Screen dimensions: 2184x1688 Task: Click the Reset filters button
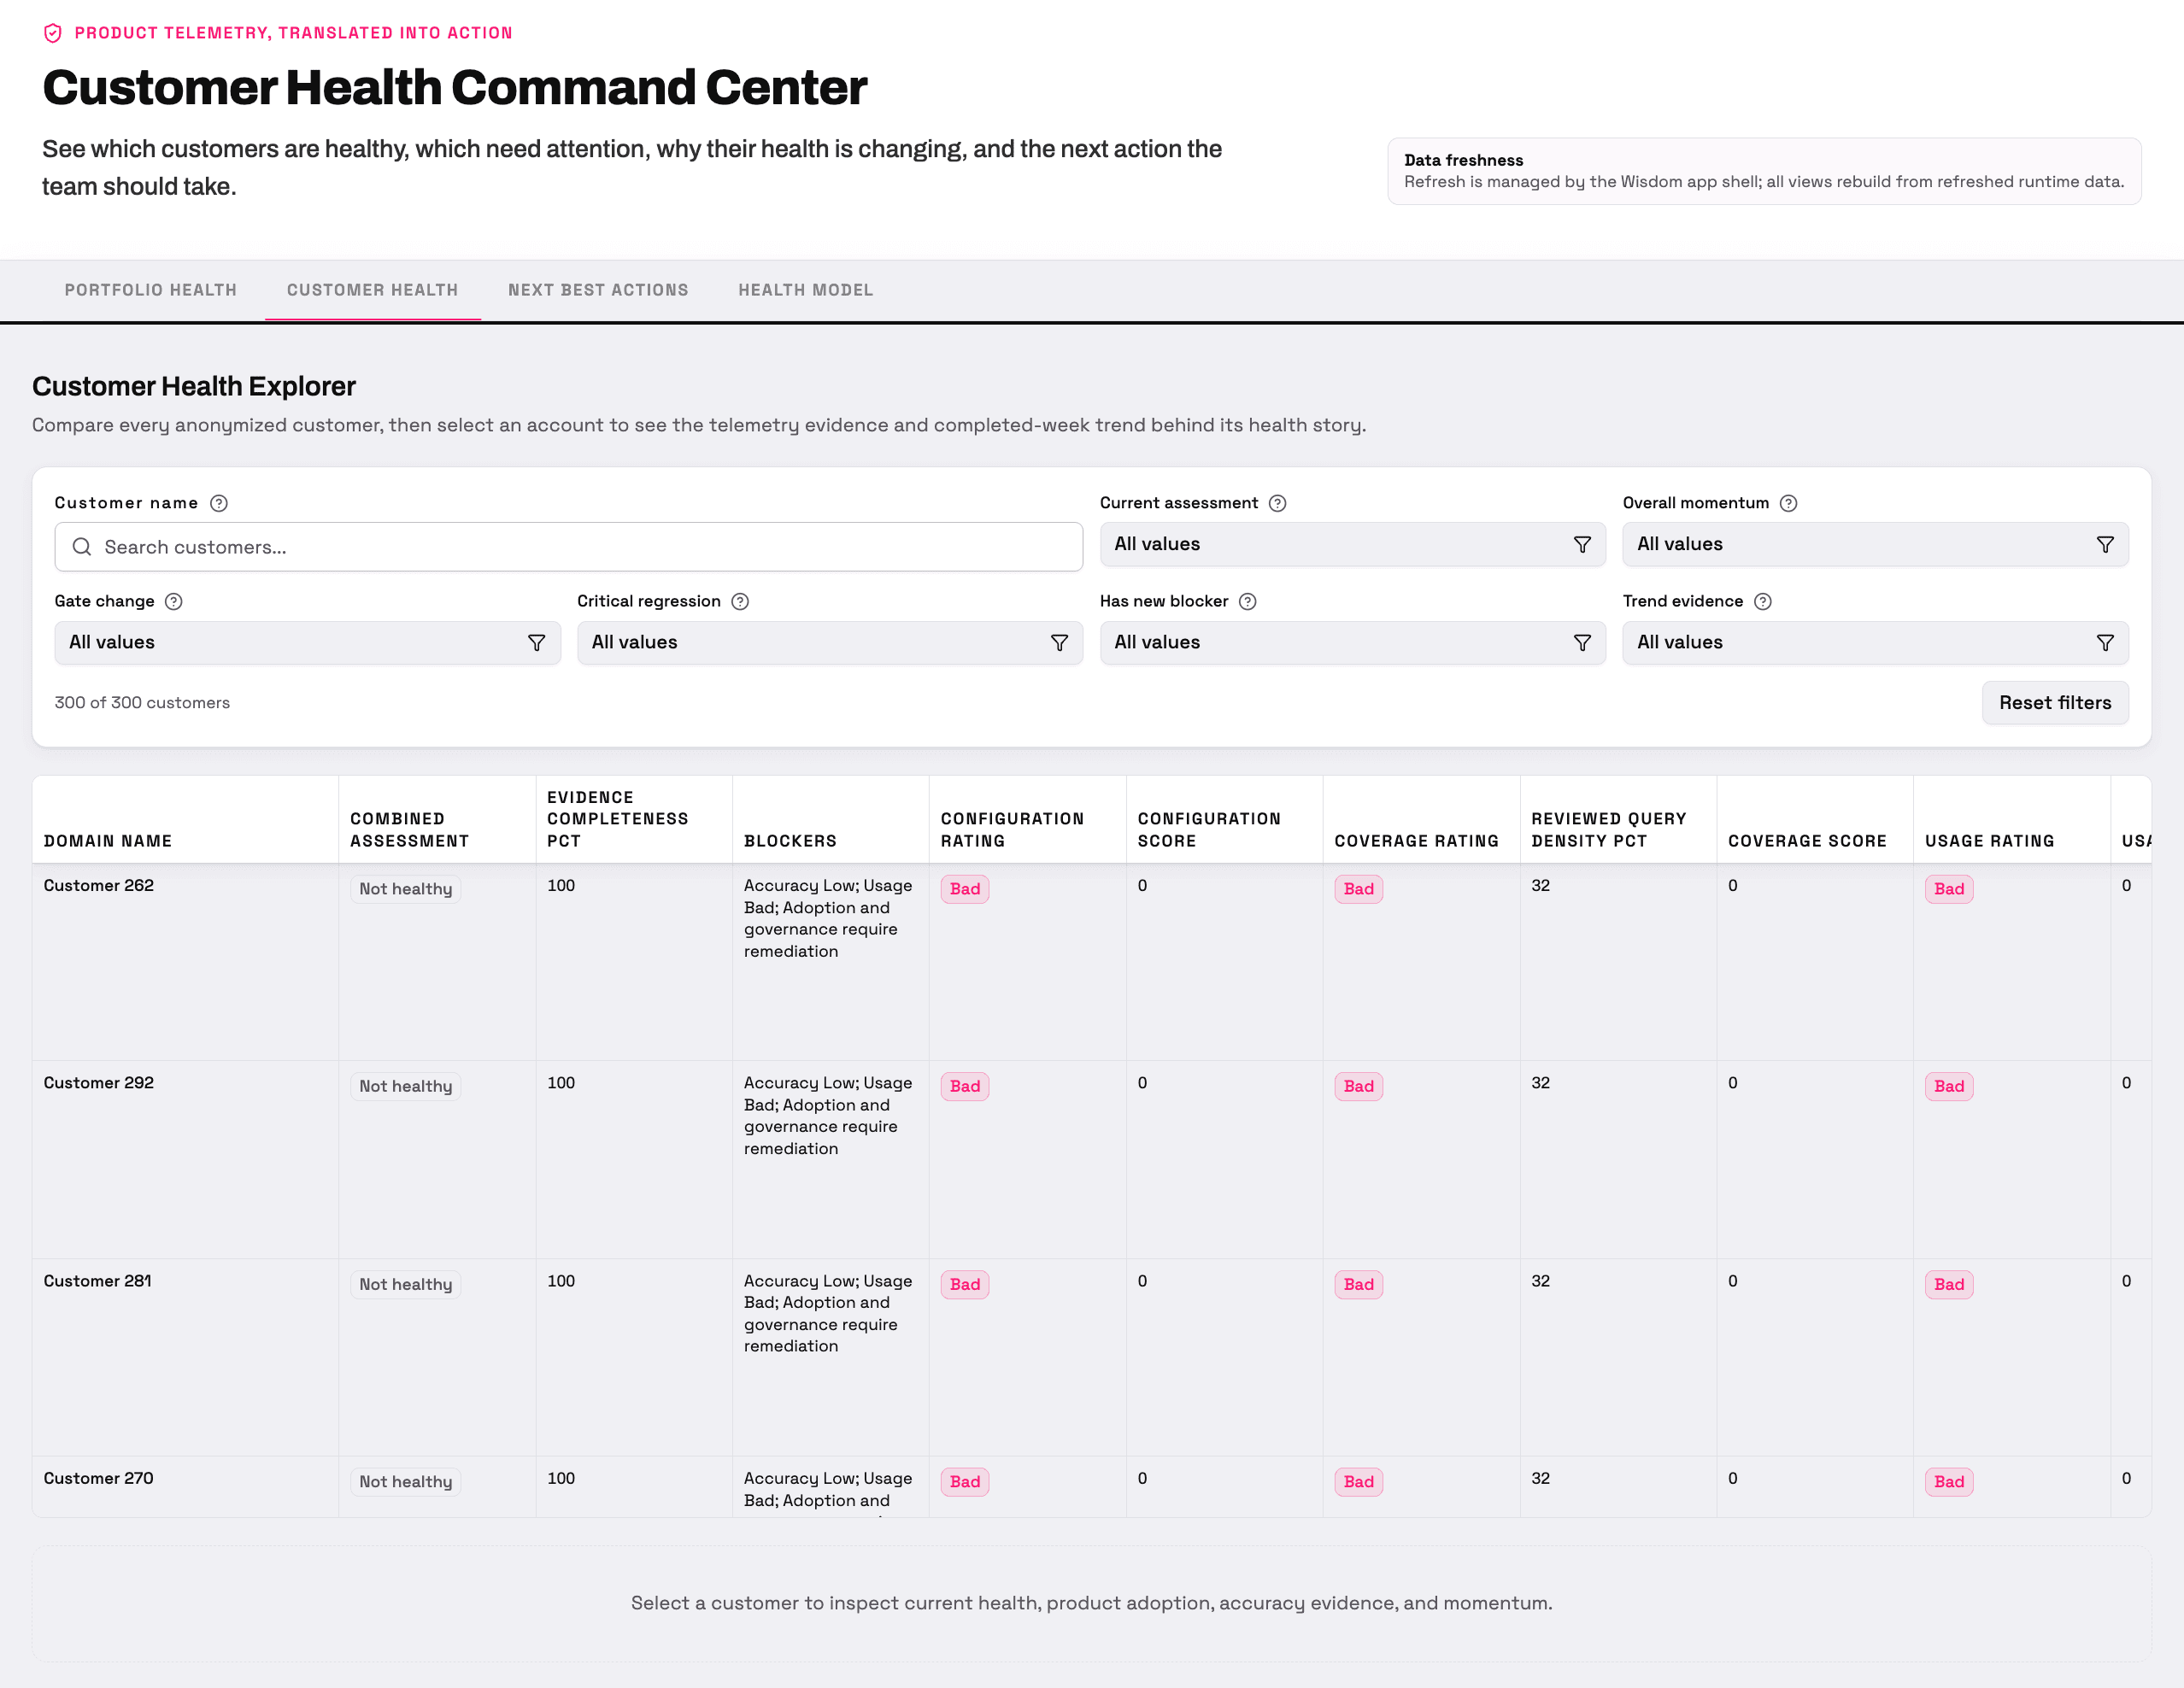coord(2055,702)
